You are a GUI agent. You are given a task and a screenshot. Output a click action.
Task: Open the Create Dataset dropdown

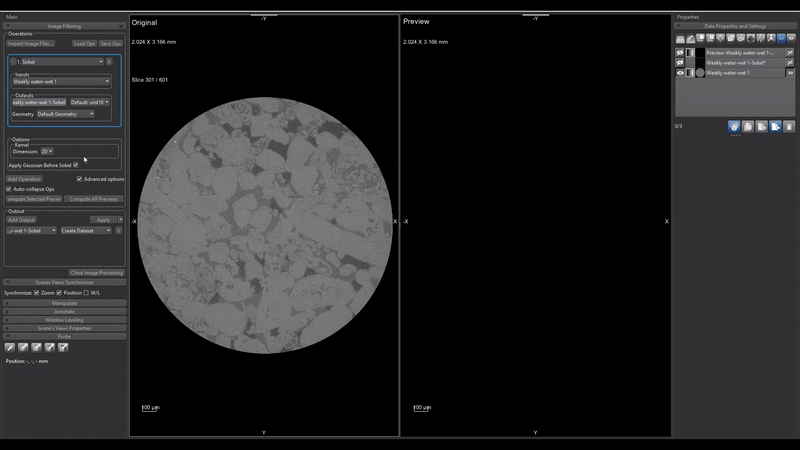pyautogui.click(x=86, y=231)
